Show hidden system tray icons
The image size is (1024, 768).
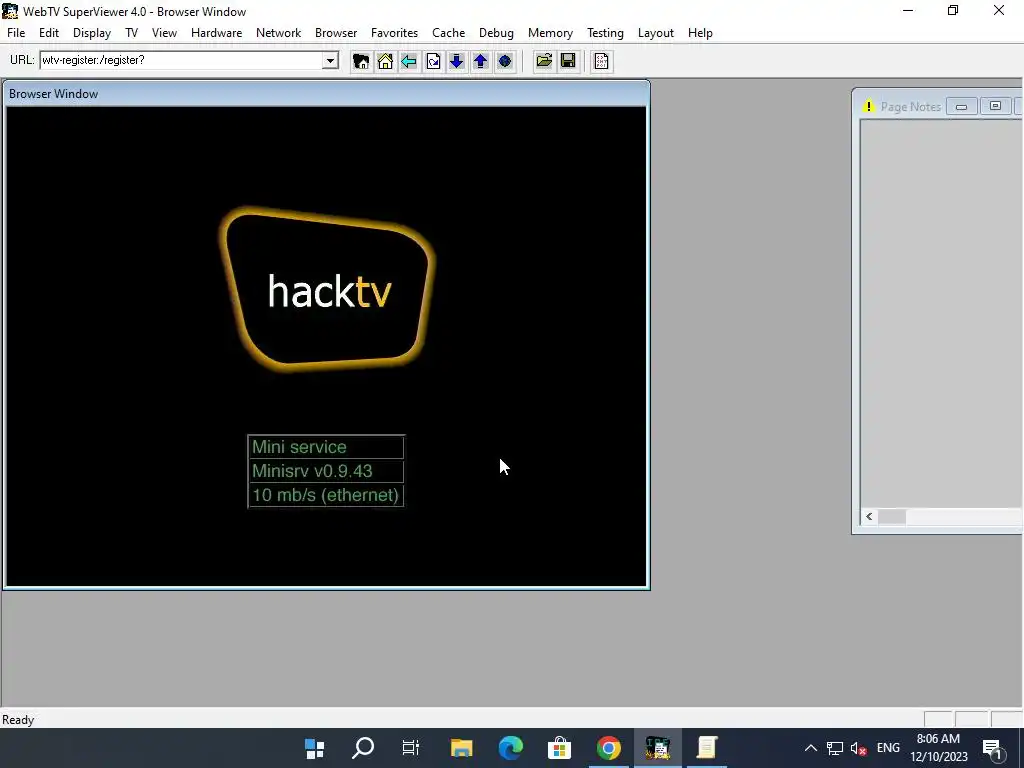tap(810, 748)
